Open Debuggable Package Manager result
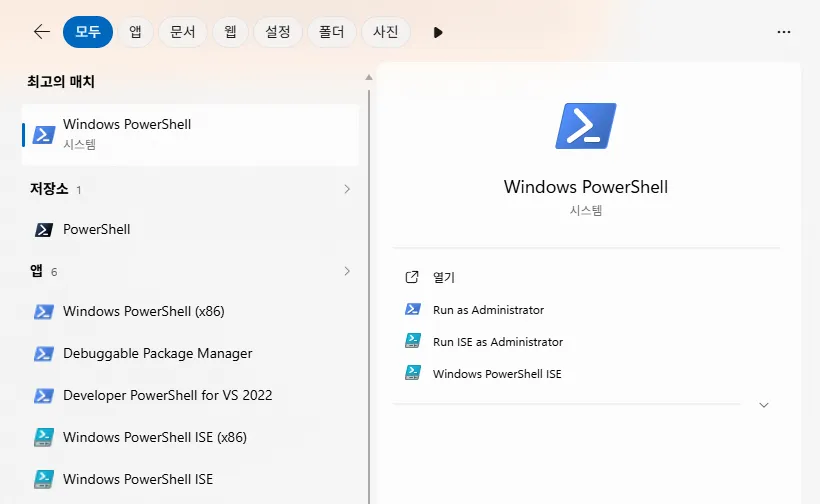The width and height of the screenshot is (820, 504). pyautogui.click(x=190, y=353)
